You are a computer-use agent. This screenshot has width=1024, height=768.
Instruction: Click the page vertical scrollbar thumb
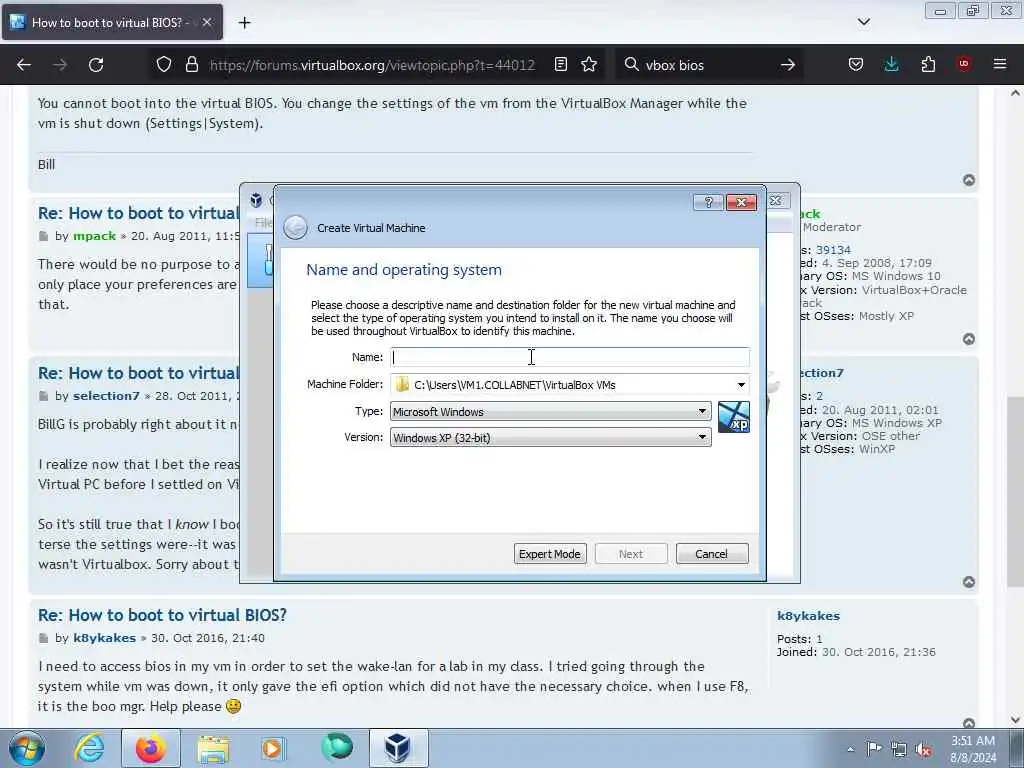1015,491
